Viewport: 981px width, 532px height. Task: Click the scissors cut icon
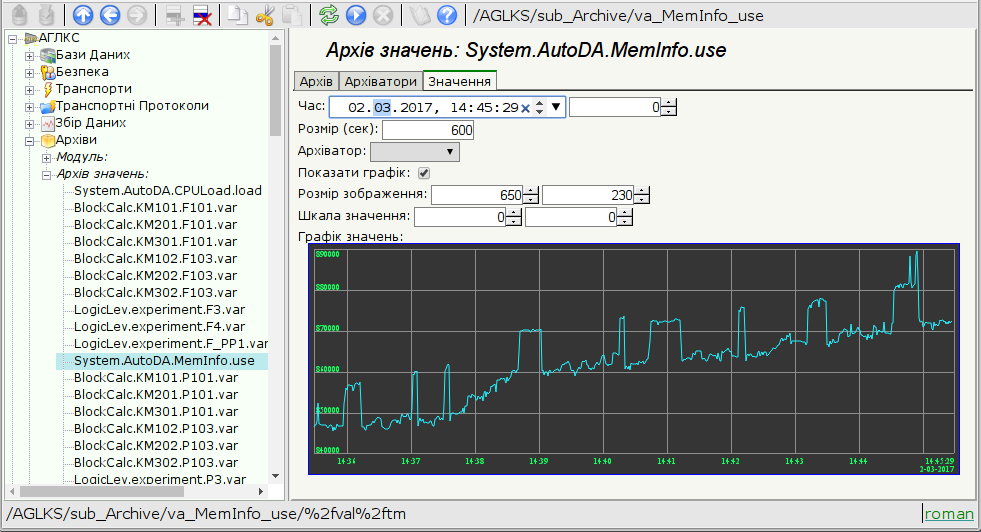click(x=265, y=15)
